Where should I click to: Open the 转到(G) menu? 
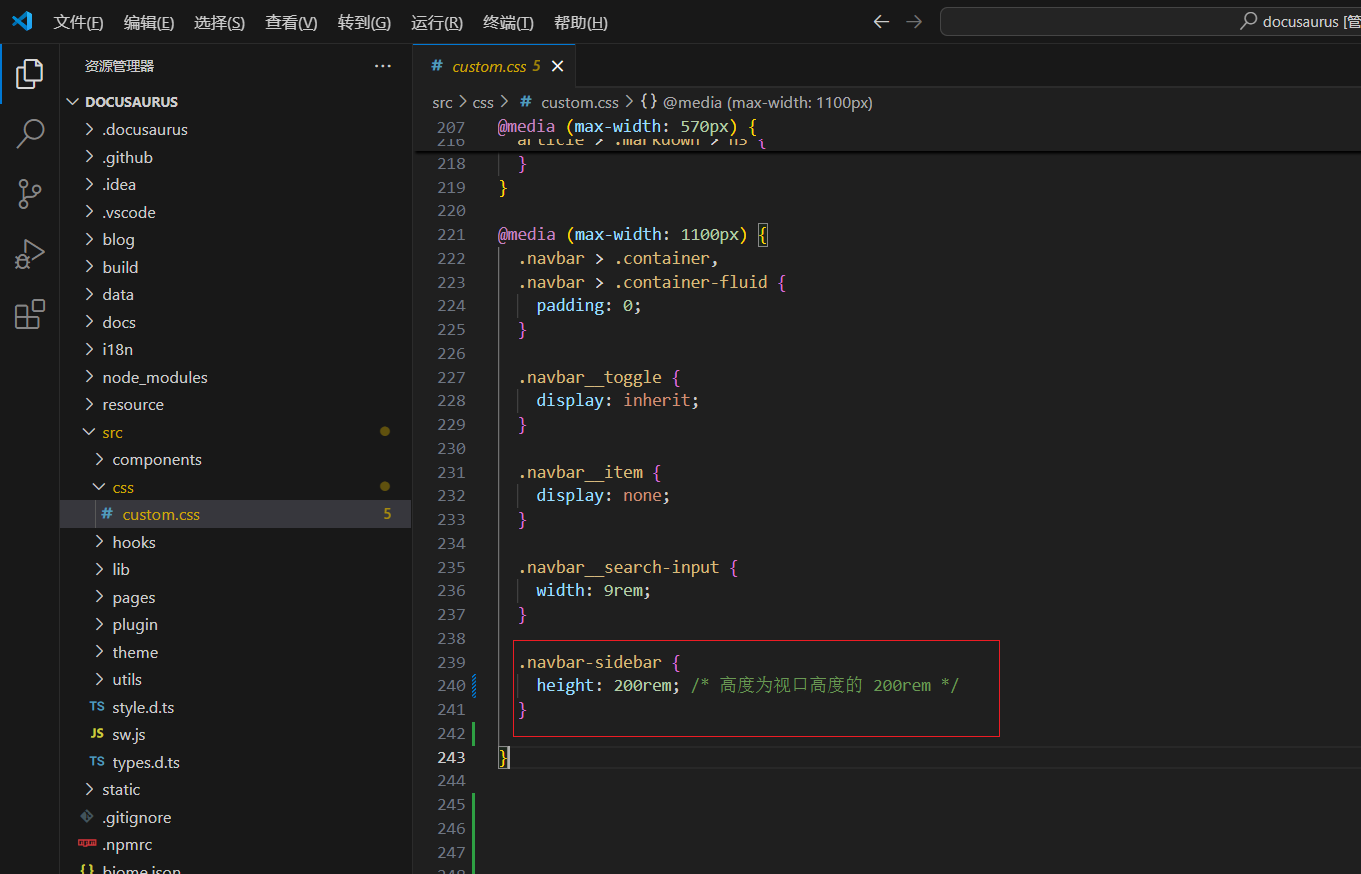(x=364, y=22)
